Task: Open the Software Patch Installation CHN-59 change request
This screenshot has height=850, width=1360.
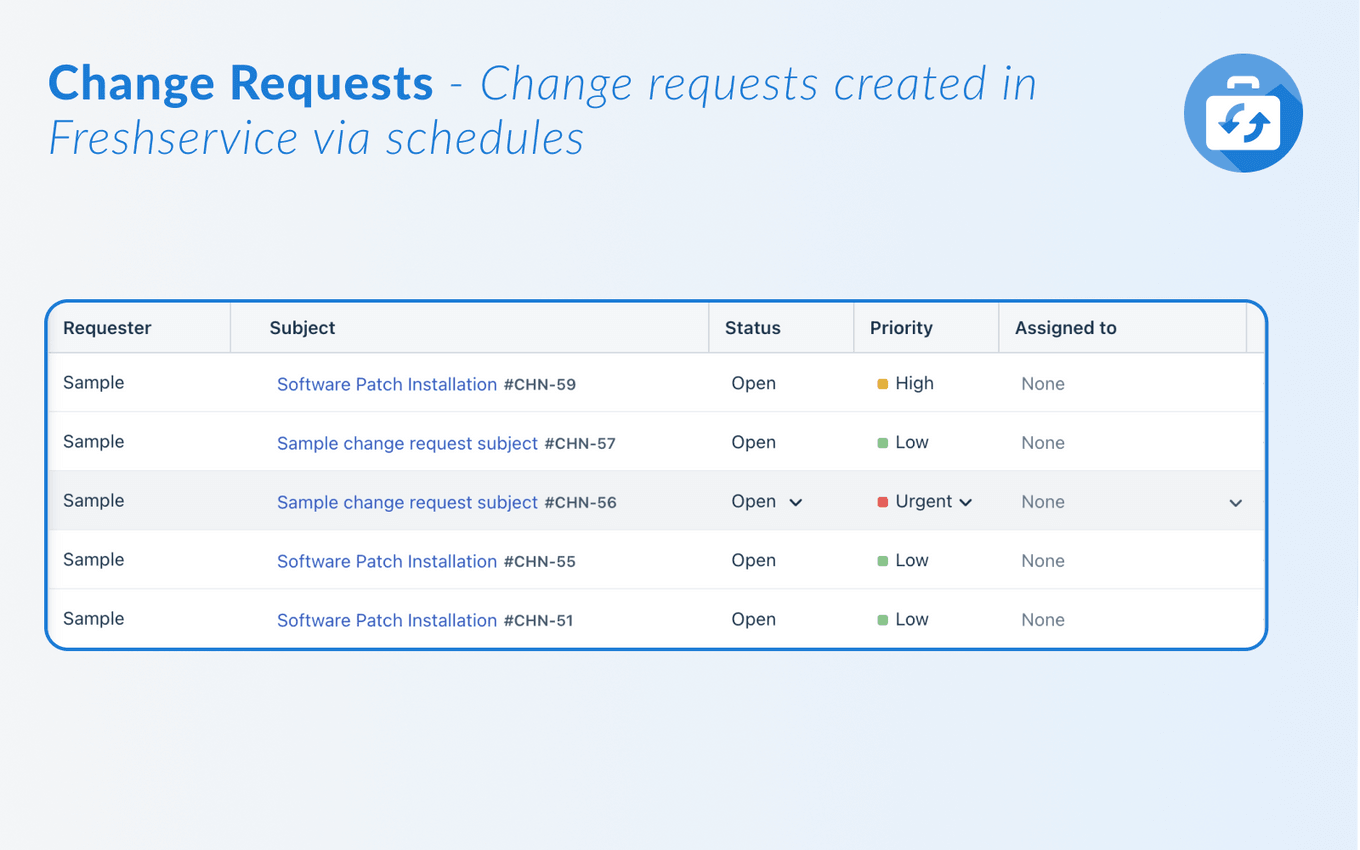Action: pos(387,384)
